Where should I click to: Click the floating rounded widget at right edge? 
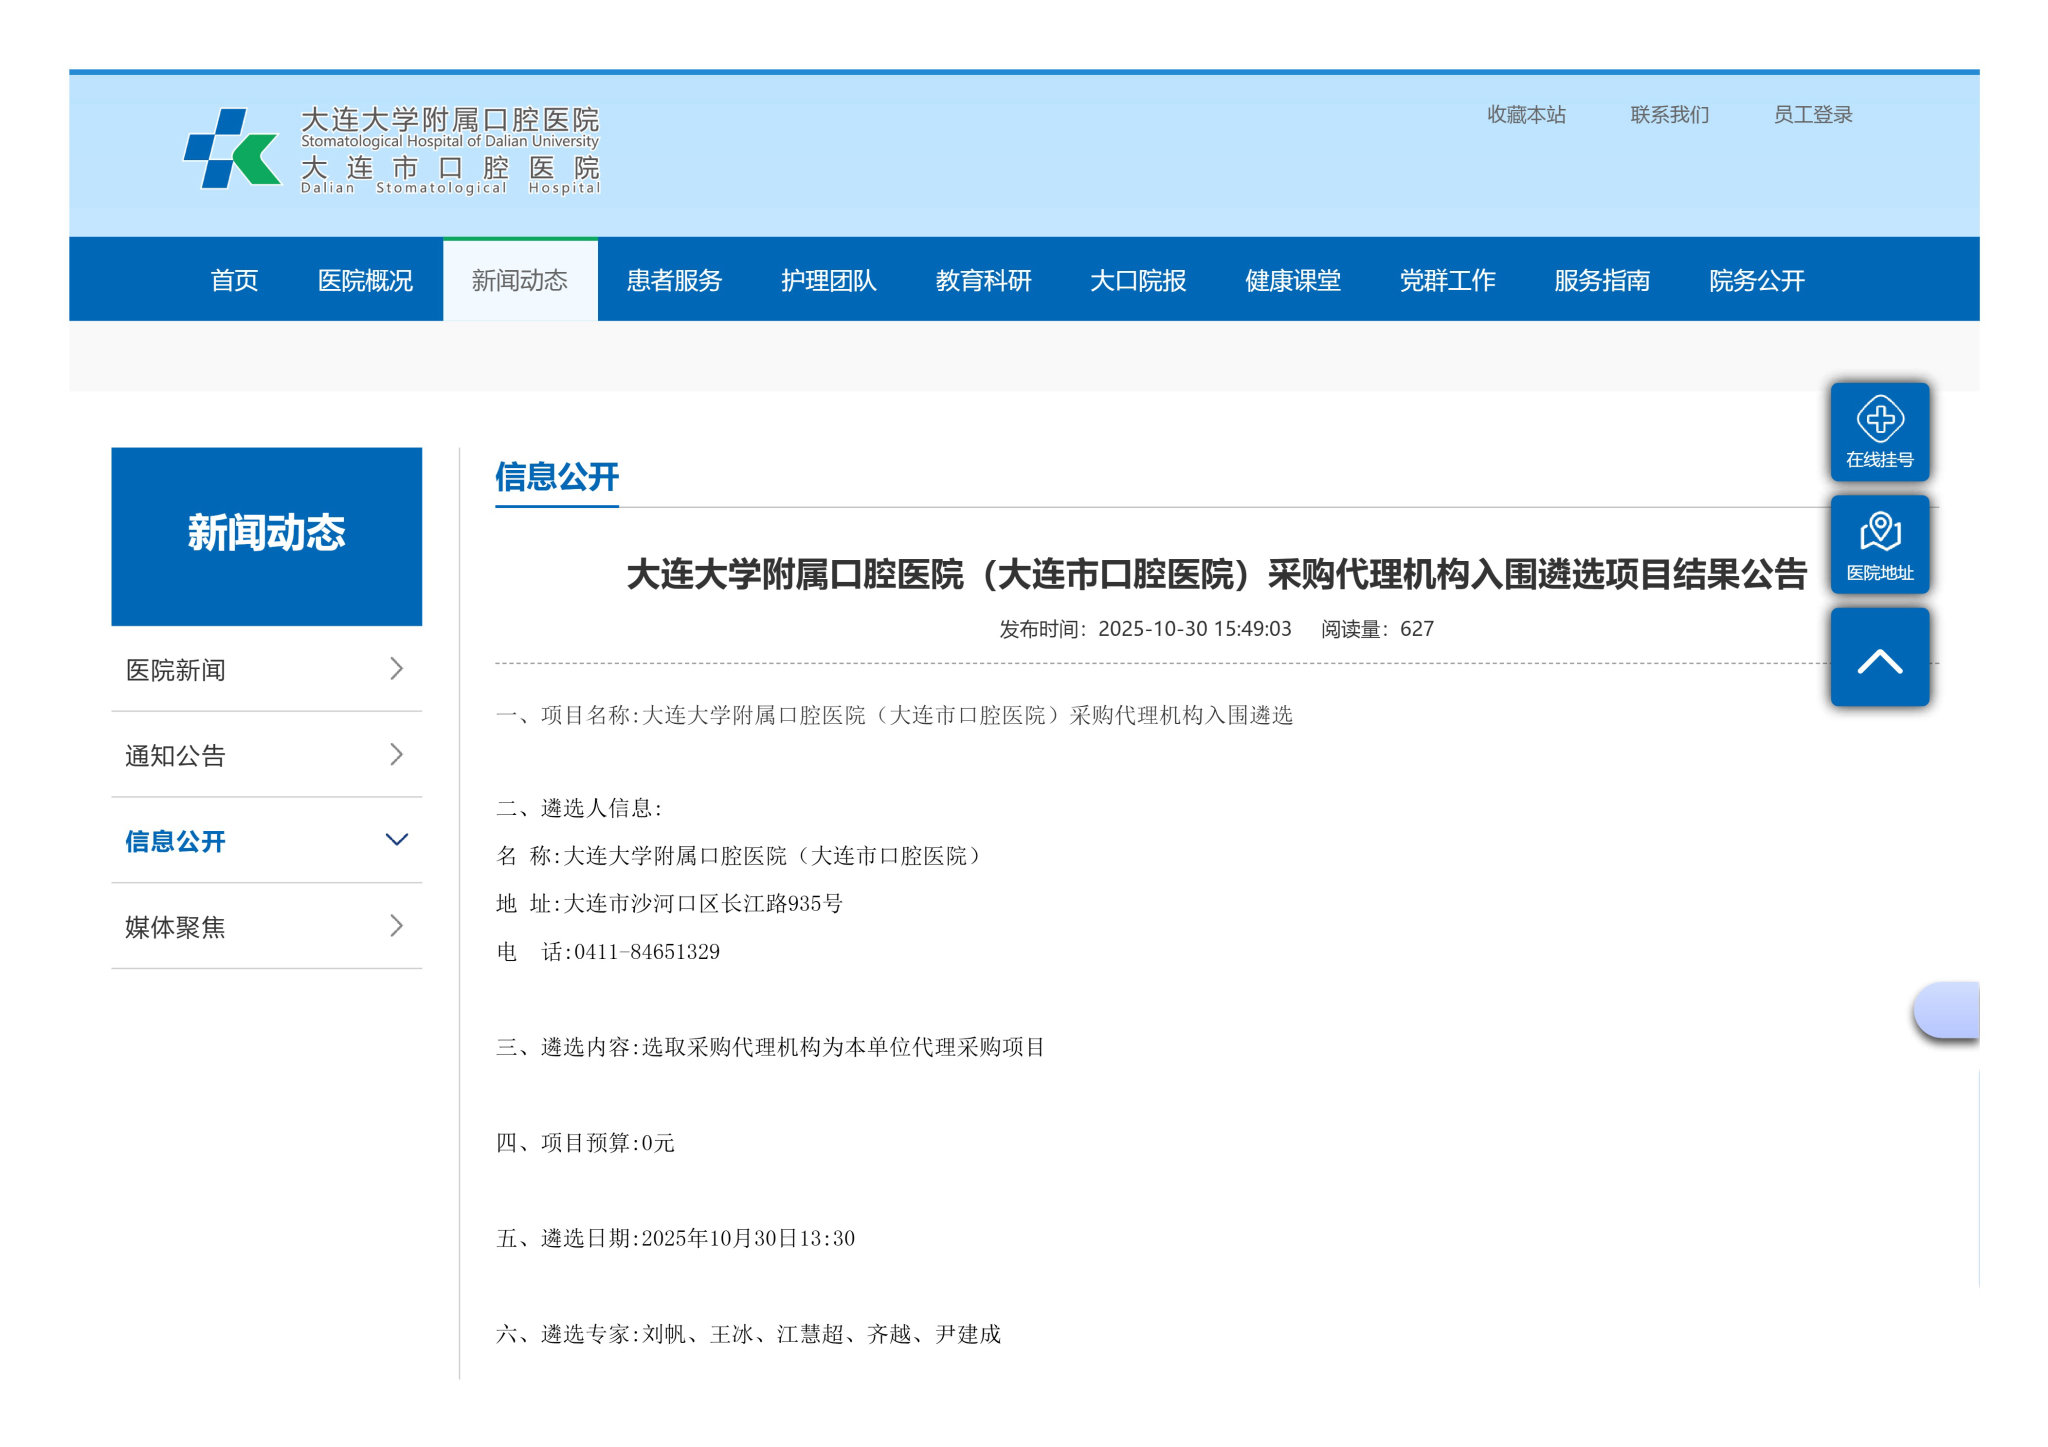point(1948,1010)
